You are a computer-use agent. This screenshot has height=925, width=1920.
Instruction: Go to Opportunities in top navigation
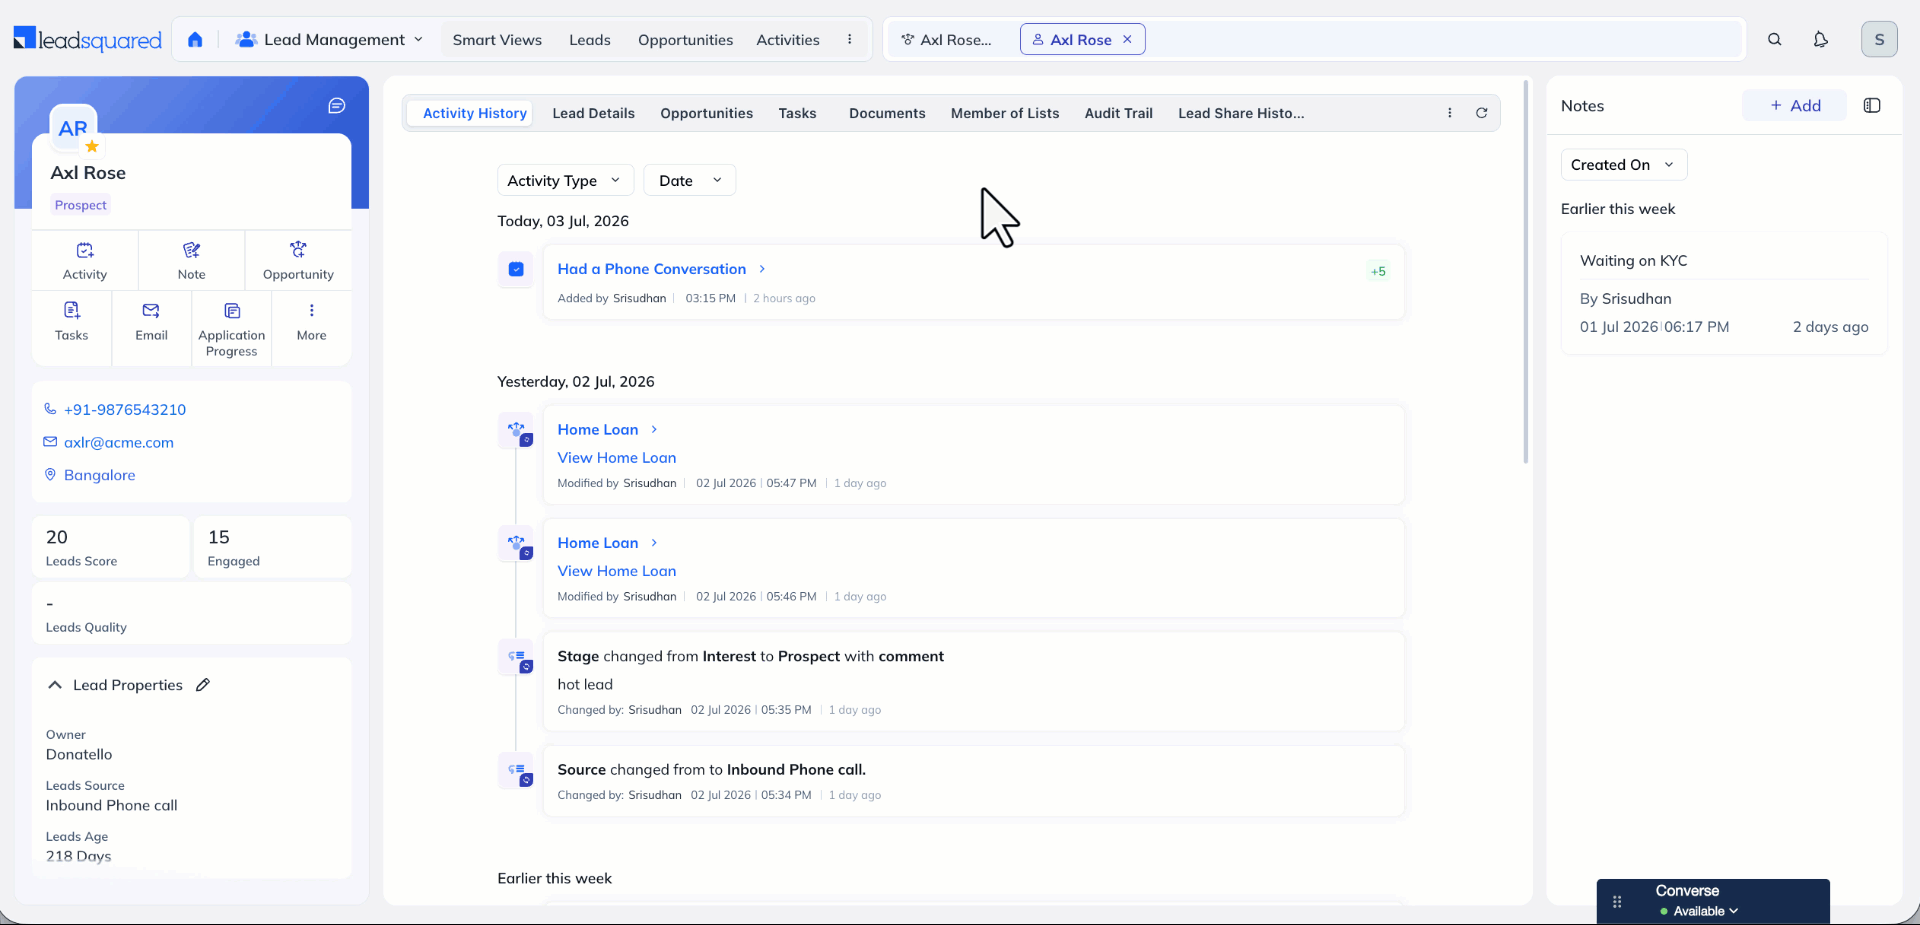685,40
